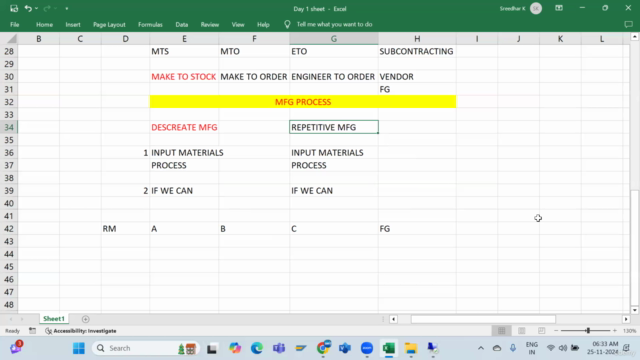Click the horizontal scrollbar thumb
This screenshot has width=640, height=360.
point(483,319)
